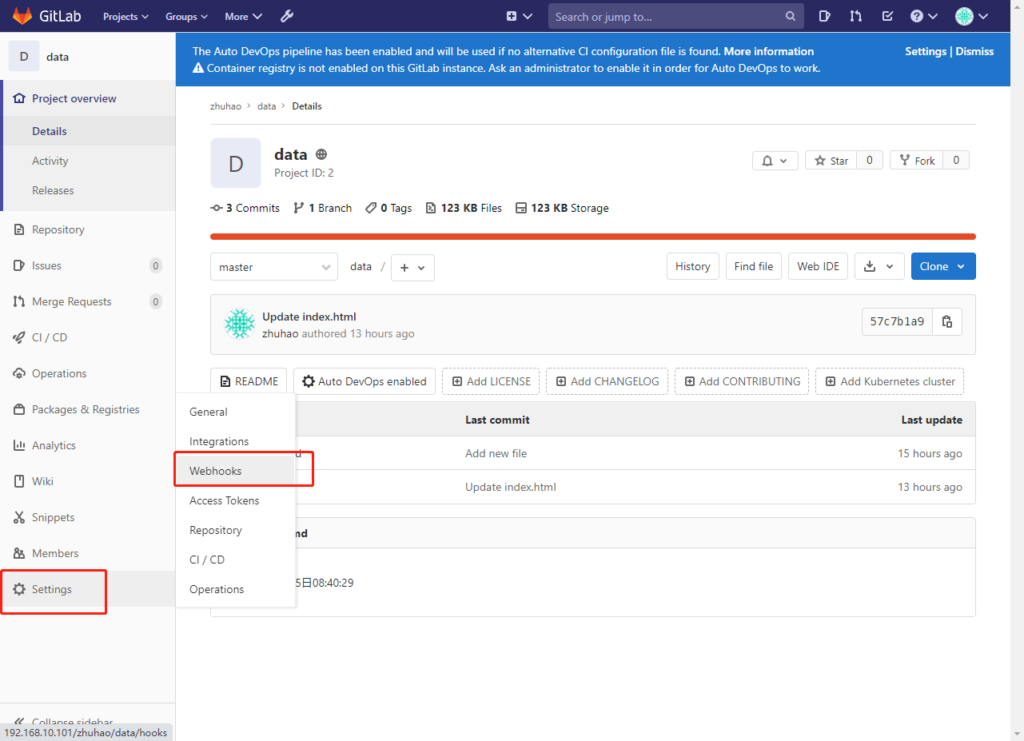Click the public visibility globe icon
The image size is (1024, 741).
[321, 155]
